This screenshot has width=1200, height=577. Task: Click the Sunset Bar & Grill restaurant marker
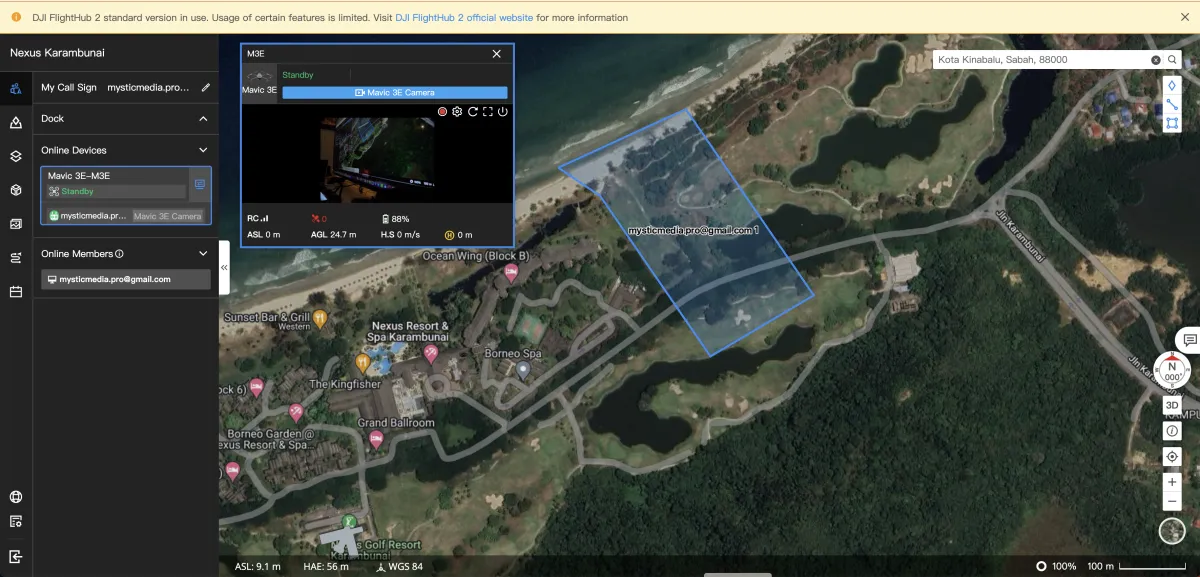(x=320, y=318)
